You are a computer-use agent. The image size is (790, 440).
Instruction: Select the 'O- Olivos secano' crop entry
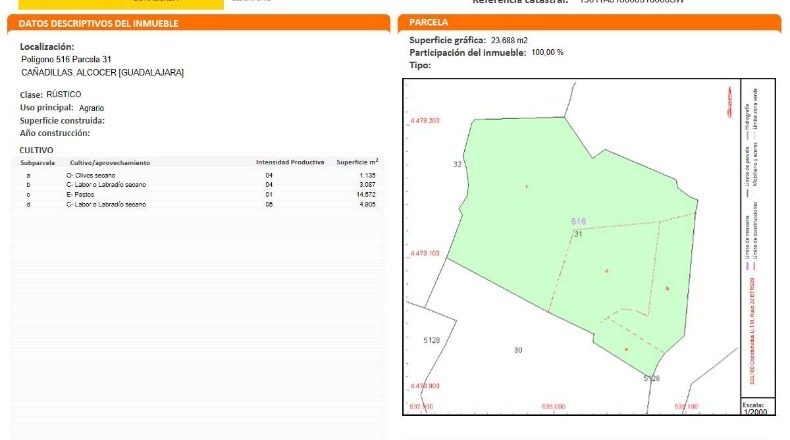pos(91,175)
